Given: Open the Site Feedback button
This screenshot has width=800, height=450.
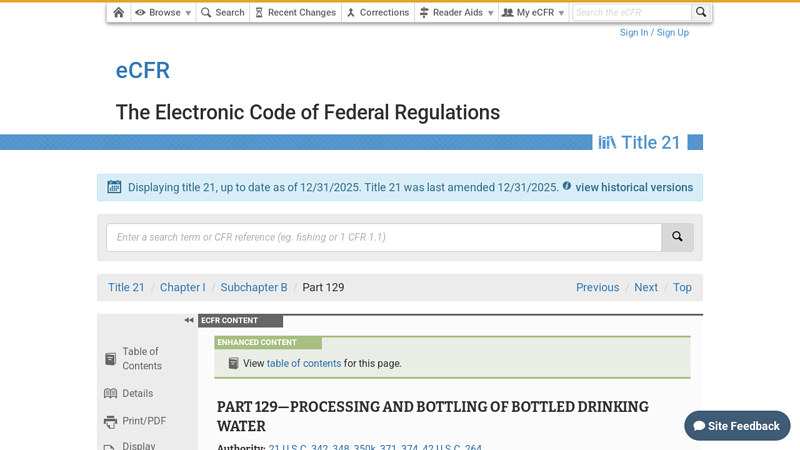Looking at the screenshot, I should point(737,426).
